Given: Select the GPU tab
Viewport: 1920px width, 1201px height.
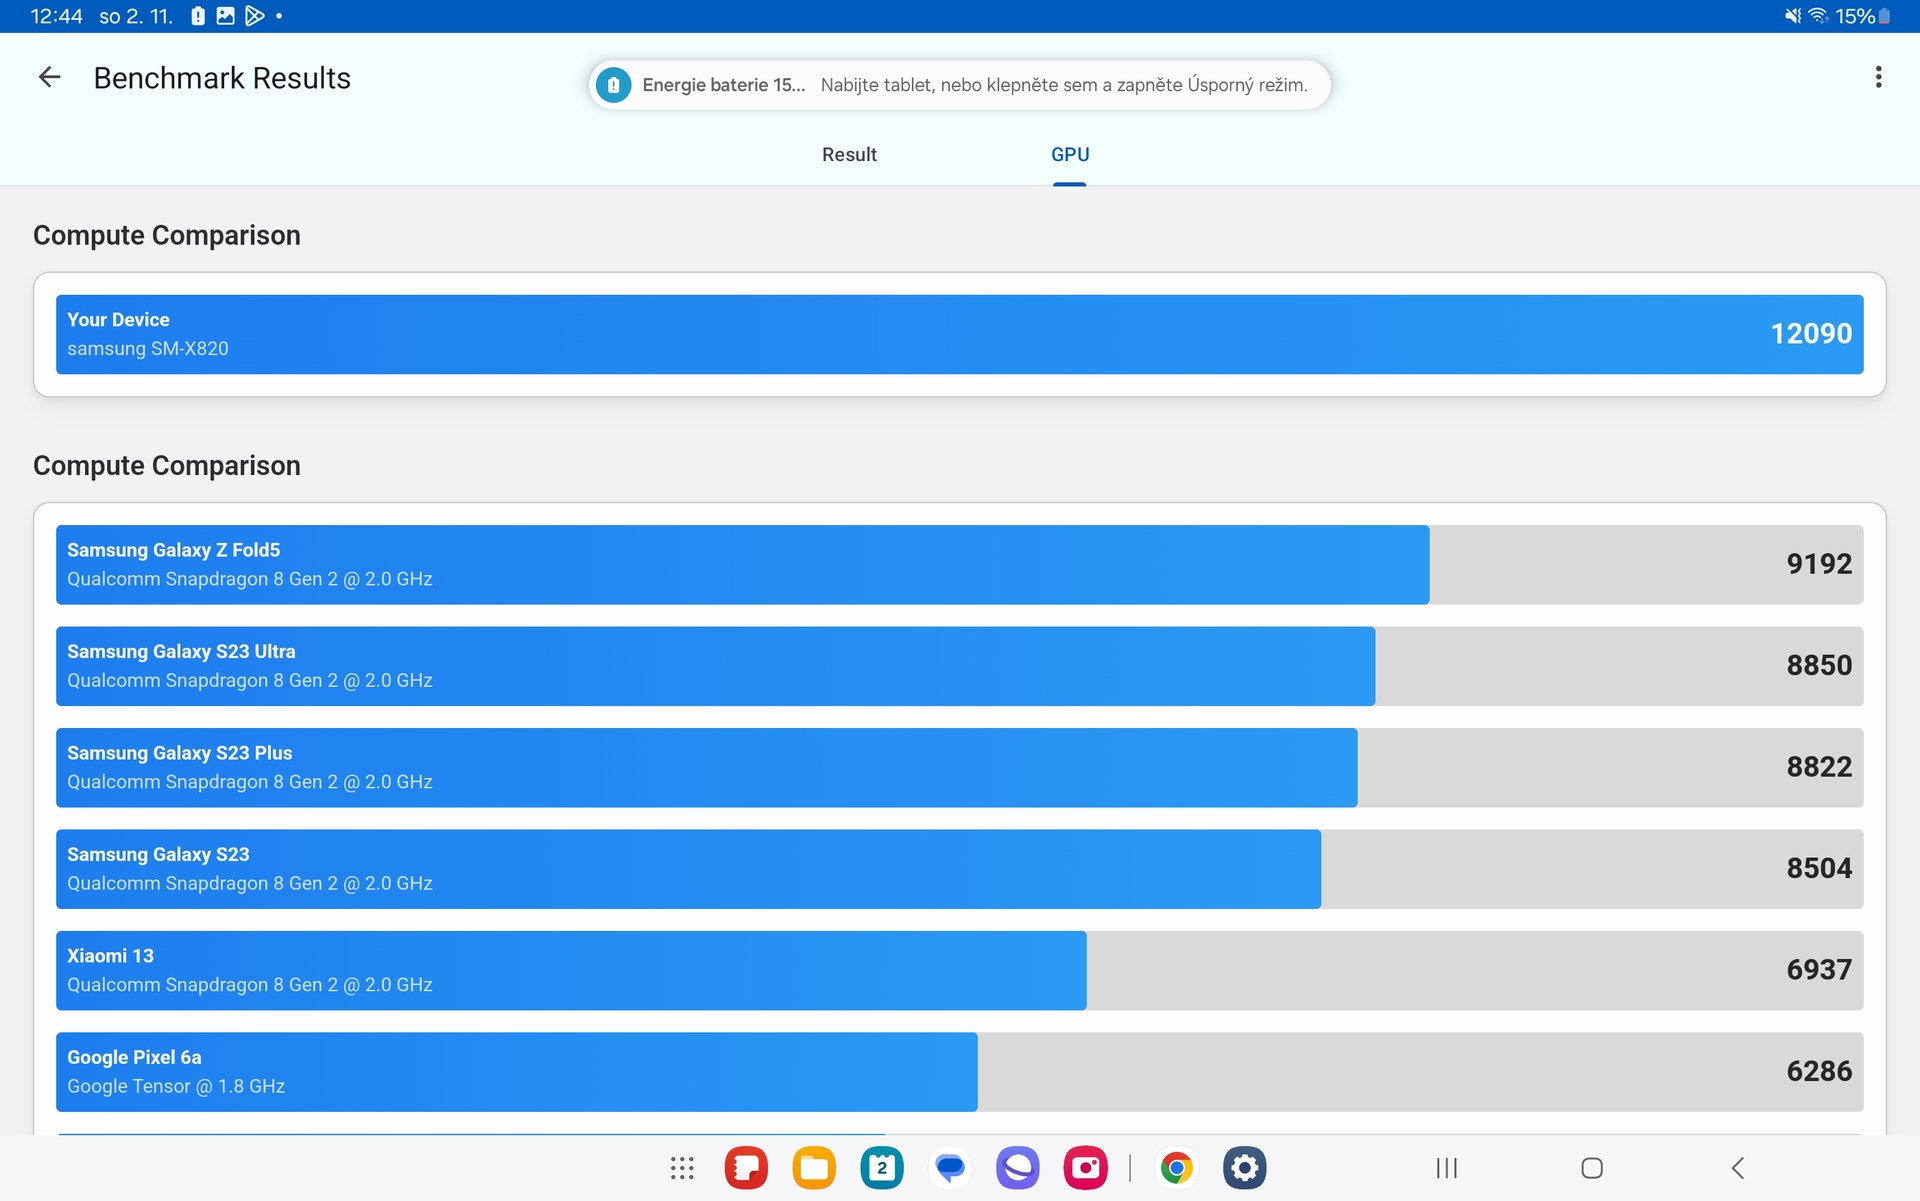Looking at the screenshot, I should (1070, 155).
